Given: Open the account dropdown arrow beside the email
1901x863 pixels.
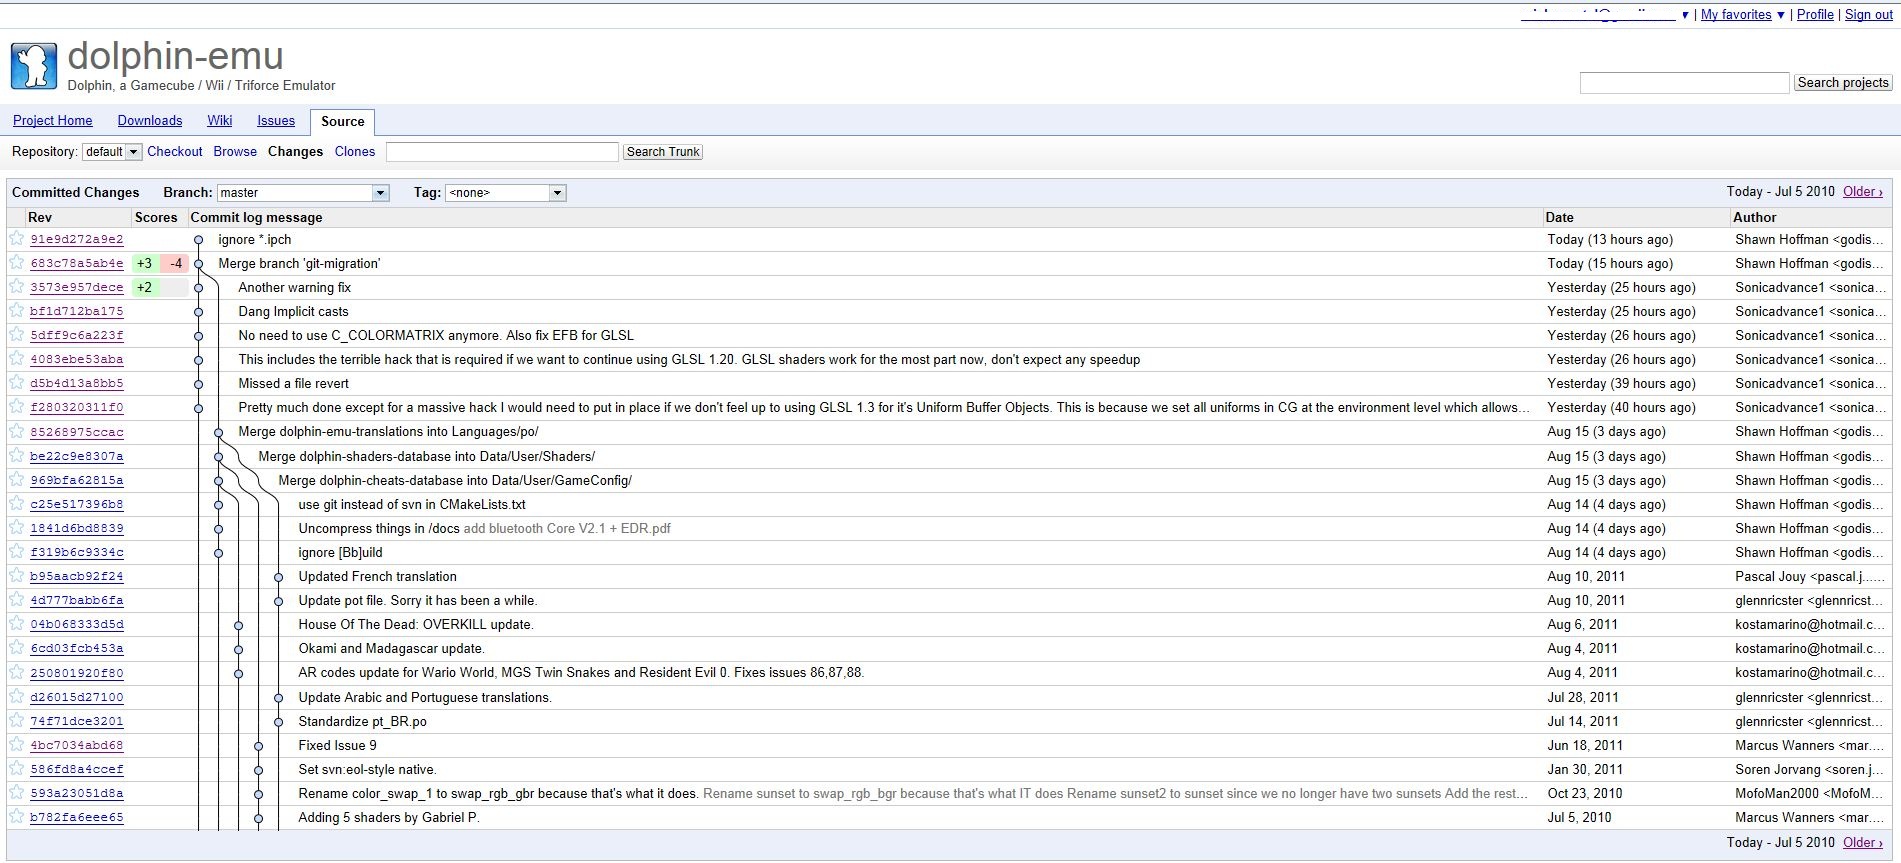Looking at the screenshot, I should [1684, 15].
